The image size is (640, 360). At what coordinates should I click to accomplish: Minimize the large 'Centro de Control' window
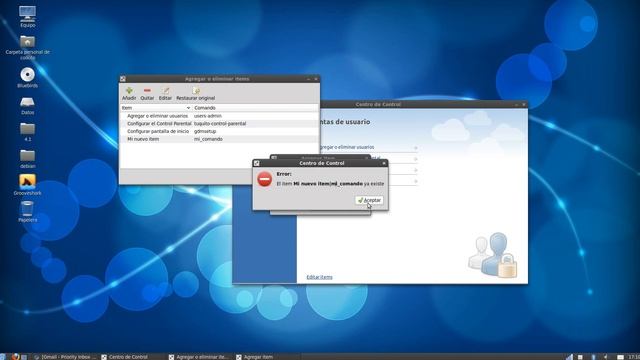(x=516, y=104)
